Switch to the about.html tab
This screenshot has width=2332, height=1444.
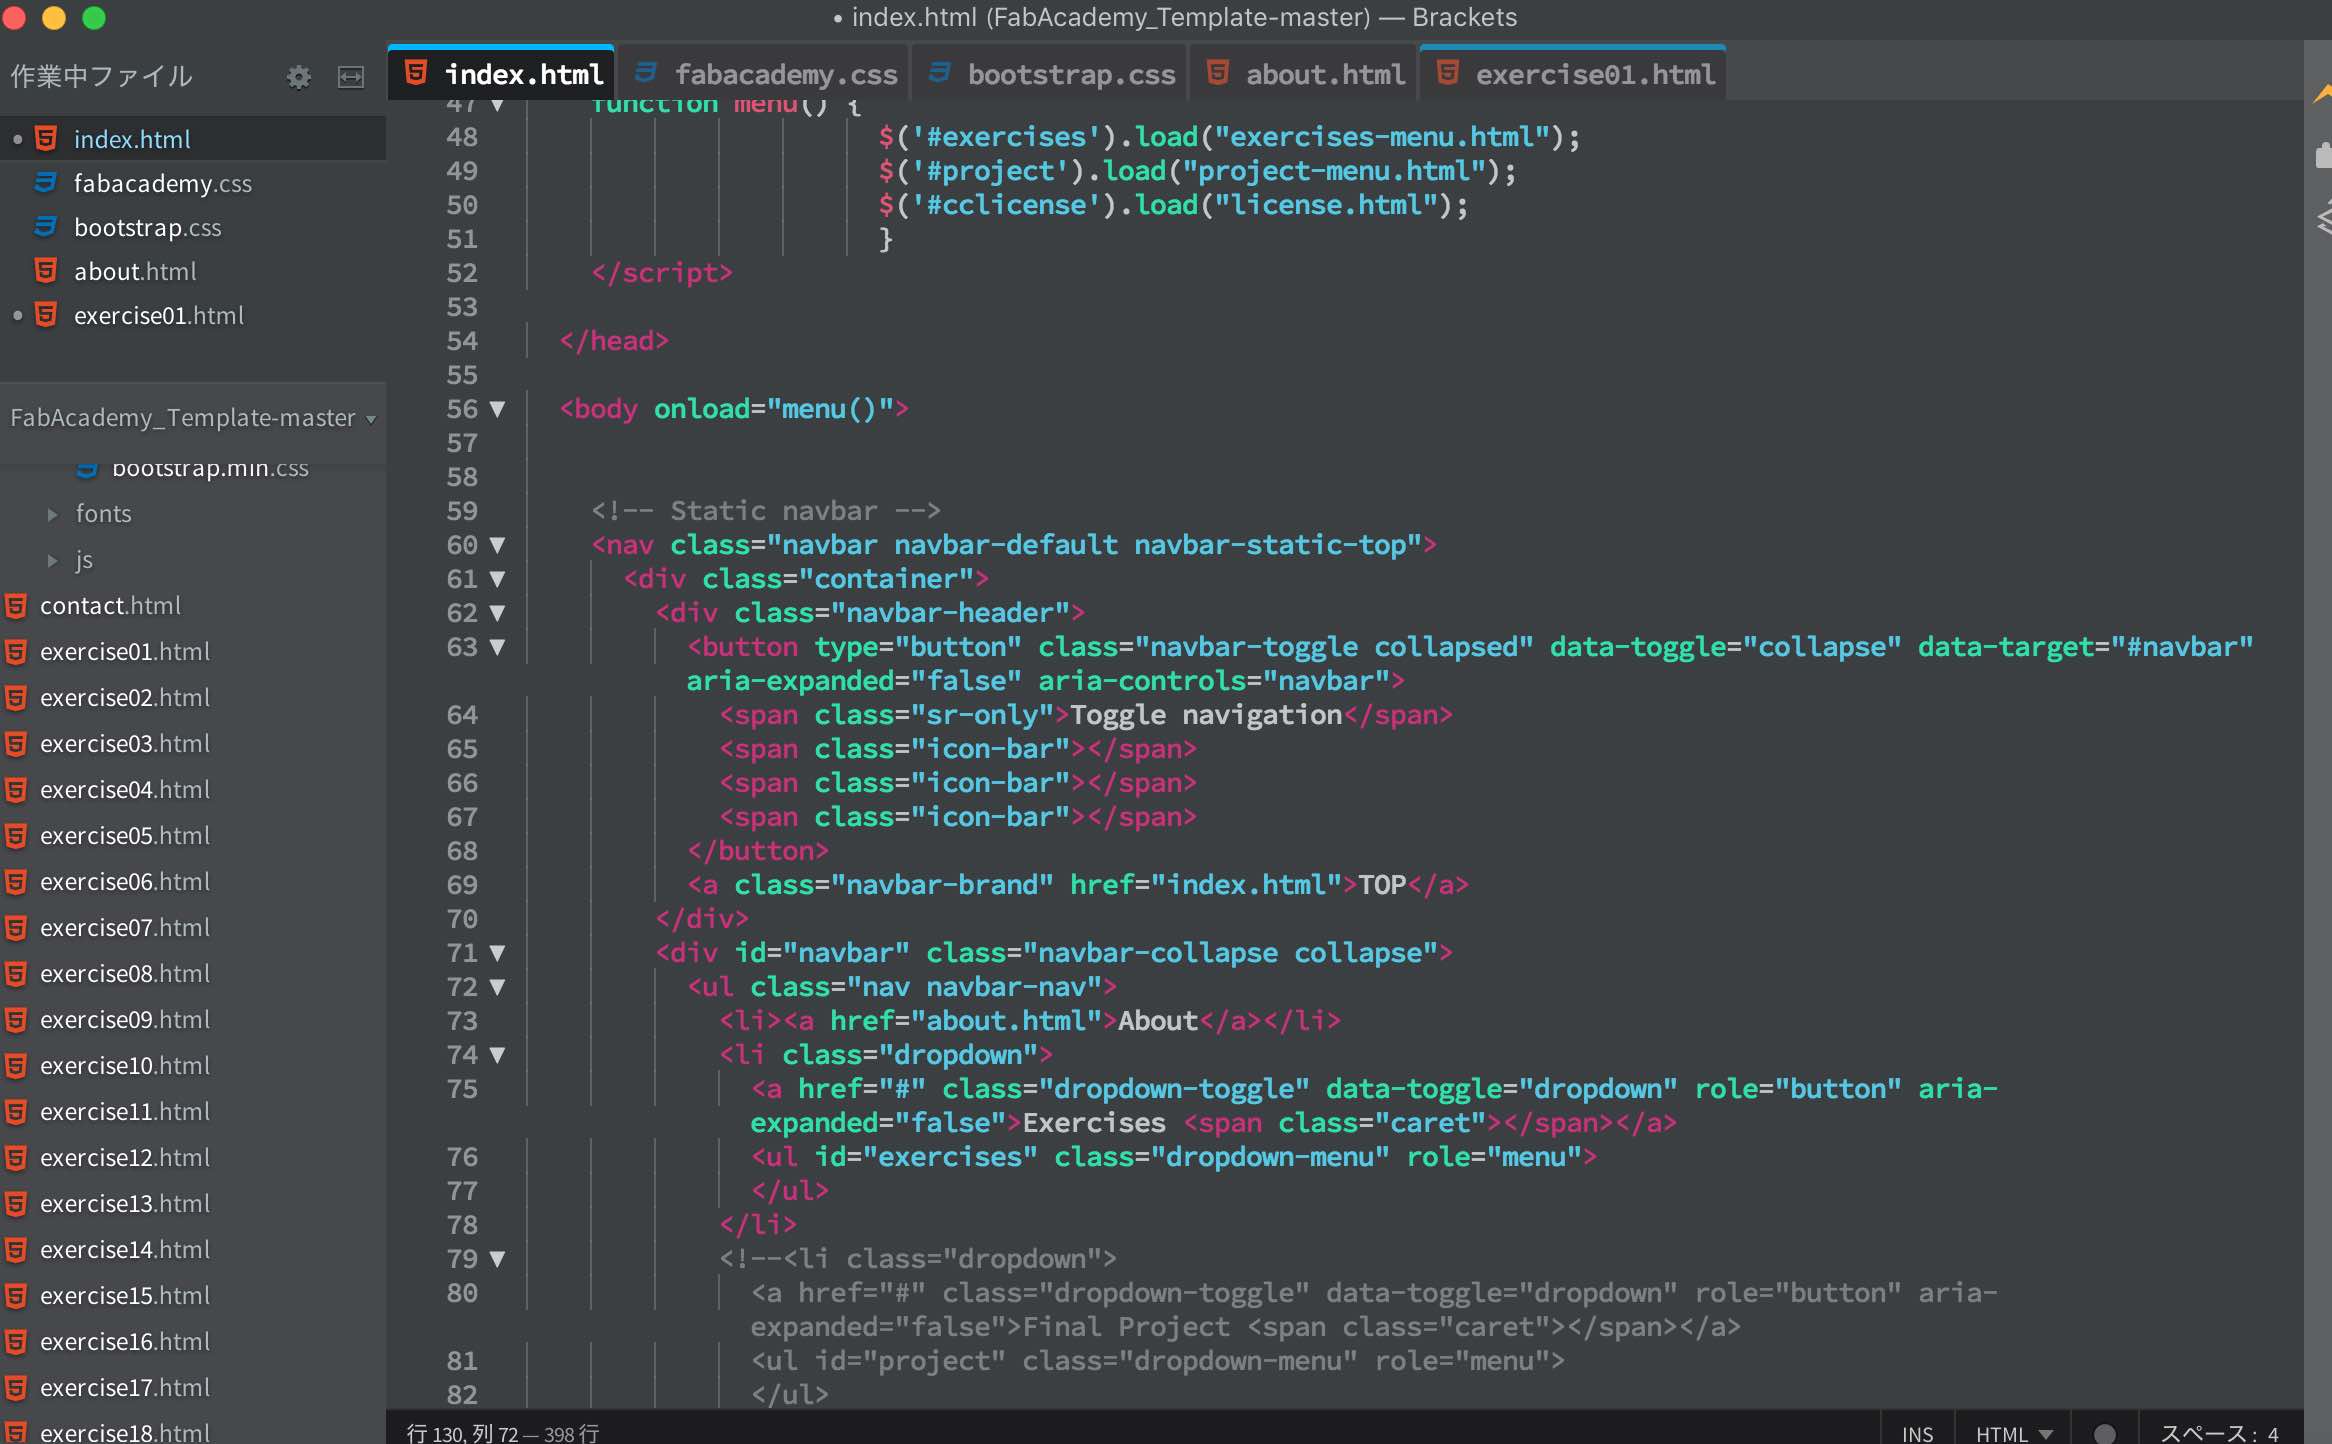point(1304,74)
